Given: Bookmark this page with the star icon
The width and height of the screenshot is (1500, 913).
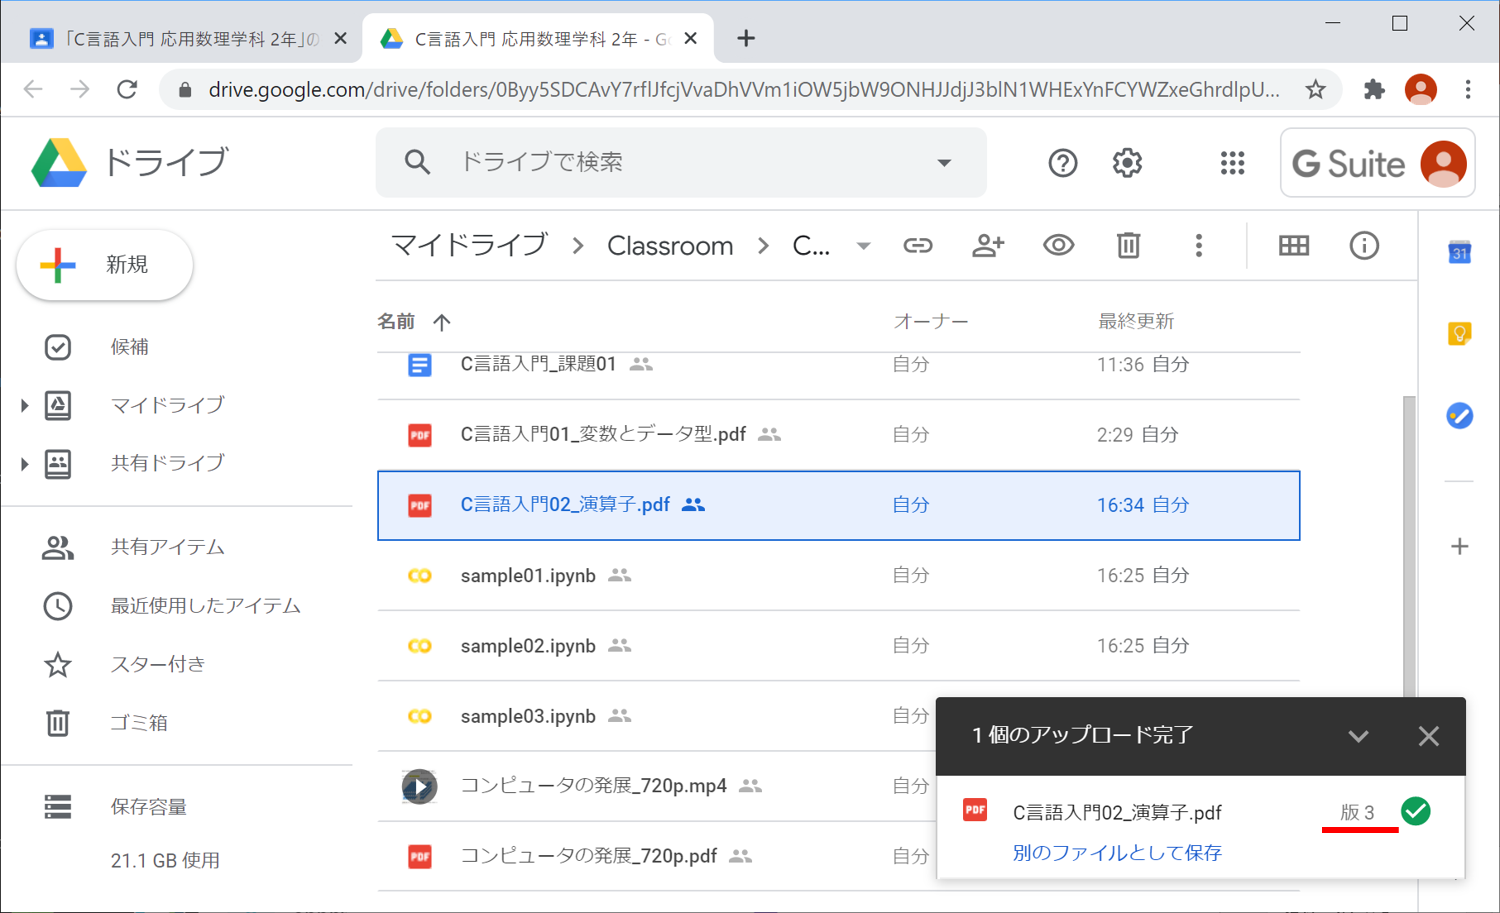Looking at the screenshot, I should click(1316, 89).
